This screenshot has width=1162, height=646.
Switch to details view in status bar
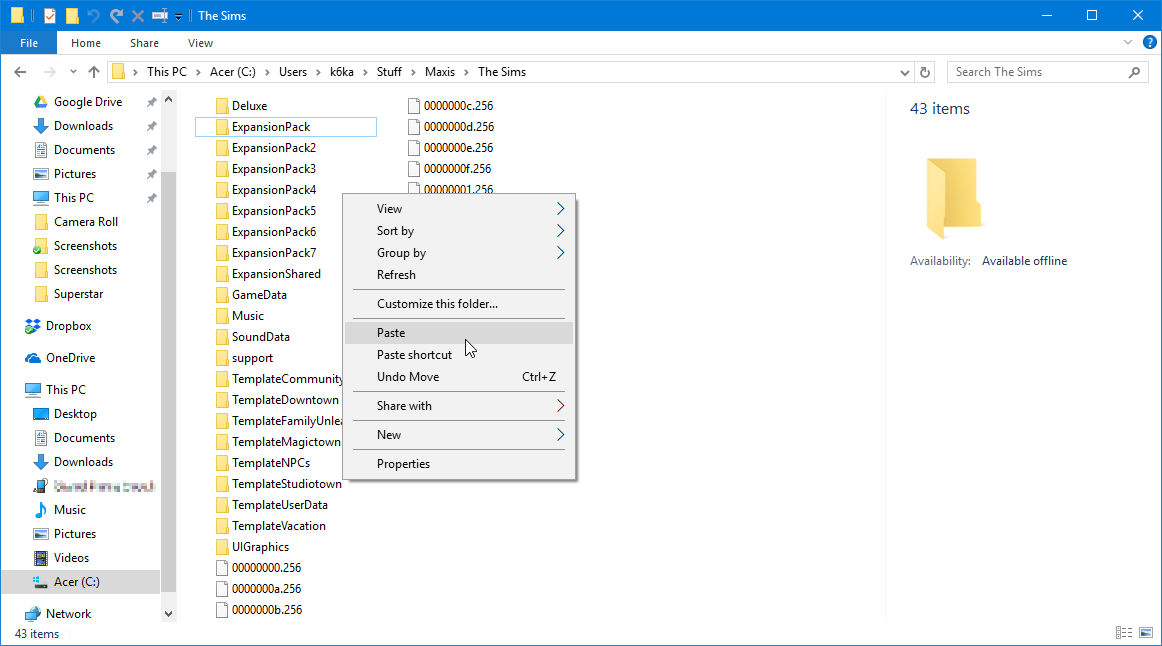click(x=1124, y=633)
